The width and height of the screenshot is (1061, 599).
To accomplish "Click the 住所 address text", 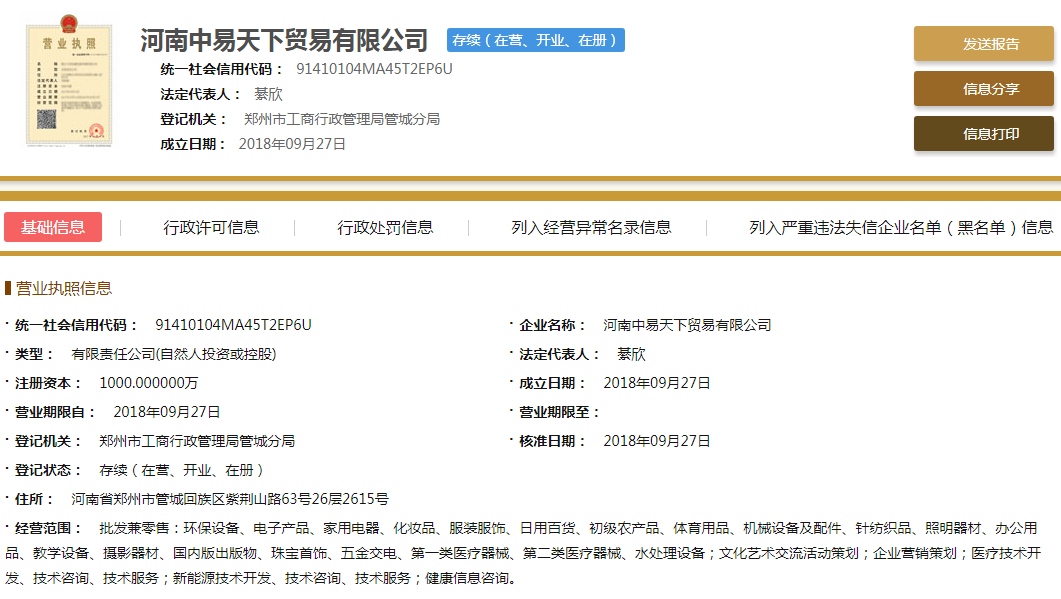I will tap(230, 499).
